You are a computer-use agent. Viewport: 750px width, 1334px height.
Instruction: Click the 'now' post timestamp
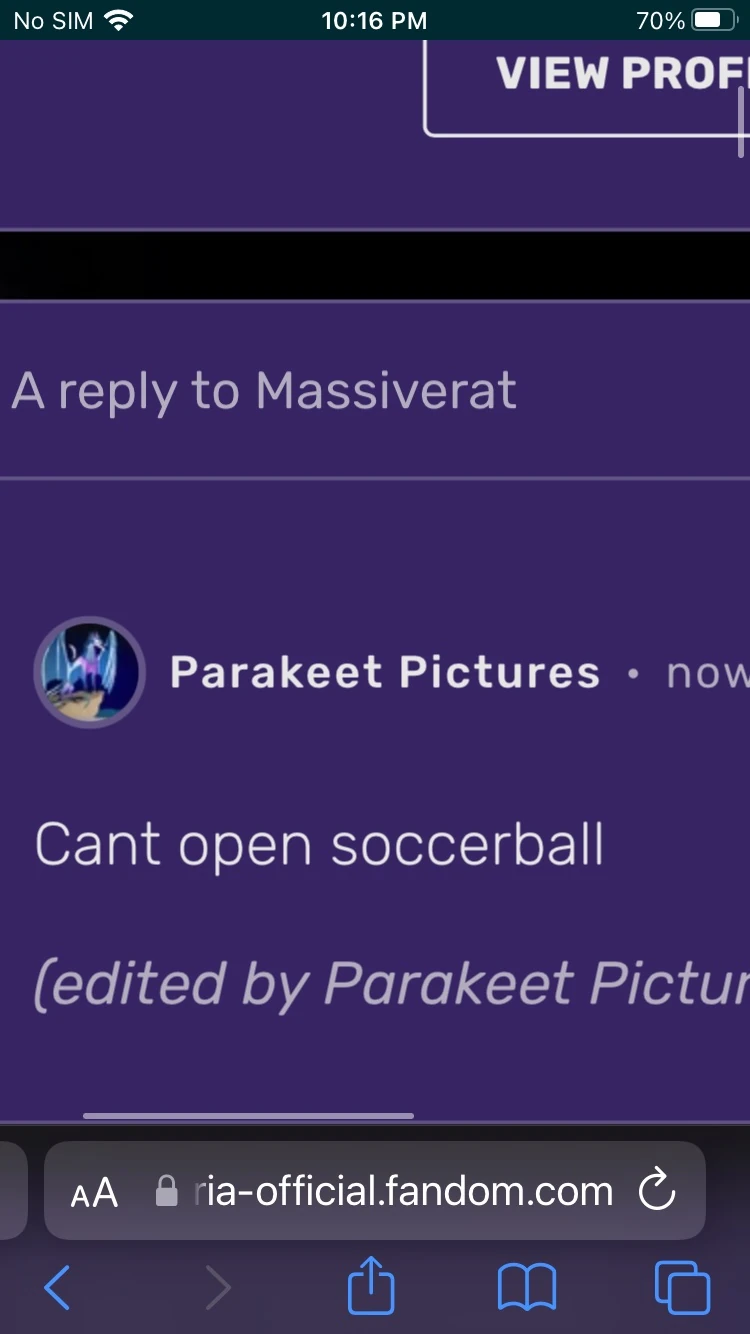(x=708, y=675)
